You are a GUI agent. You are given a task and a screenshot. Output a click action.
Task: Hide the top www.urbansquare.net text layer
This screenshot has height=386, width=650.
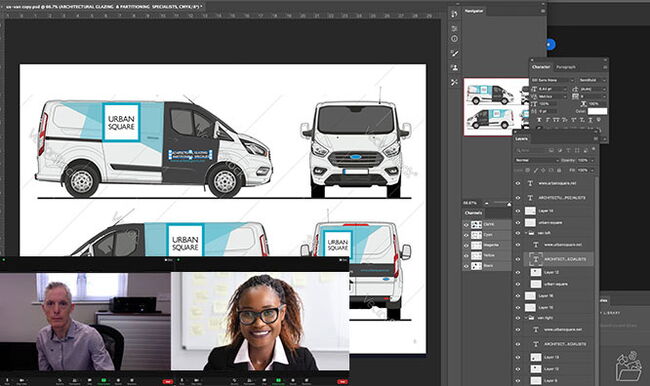coord(518,183)
